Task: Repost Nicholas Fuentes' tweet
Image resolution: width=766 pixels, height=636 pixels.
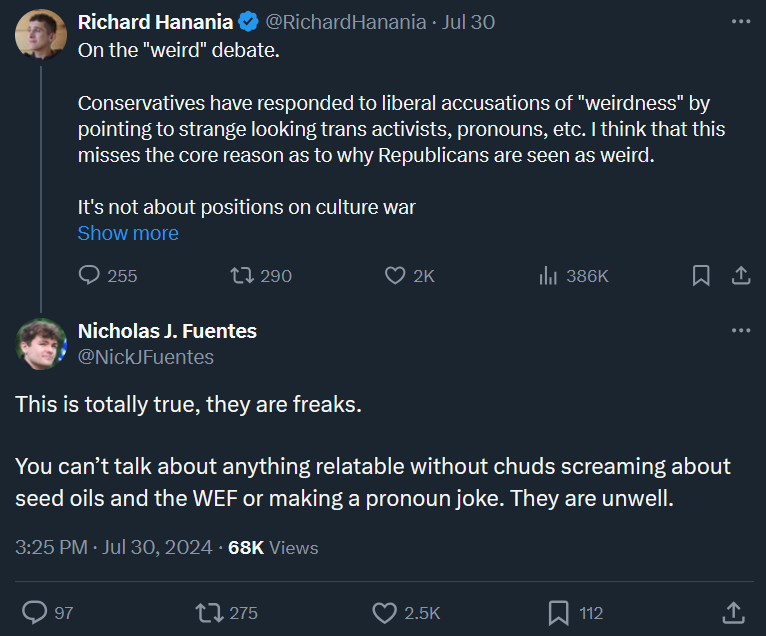Action: tap(210, 612)
